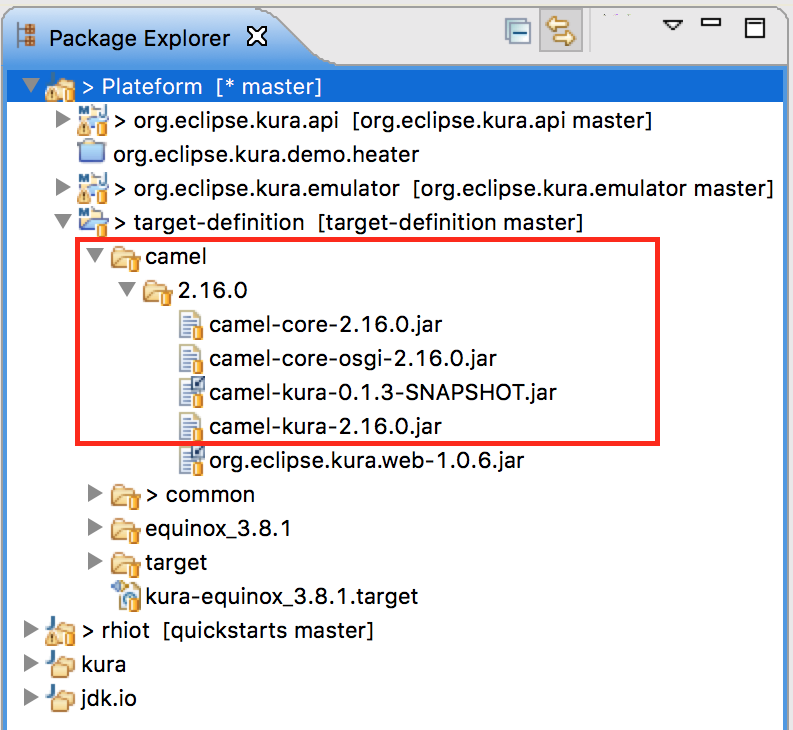Click the org.eclipse.kura.demo.heater folder icon
Screen dimensions: 793x730
click(x=92, y=154)
